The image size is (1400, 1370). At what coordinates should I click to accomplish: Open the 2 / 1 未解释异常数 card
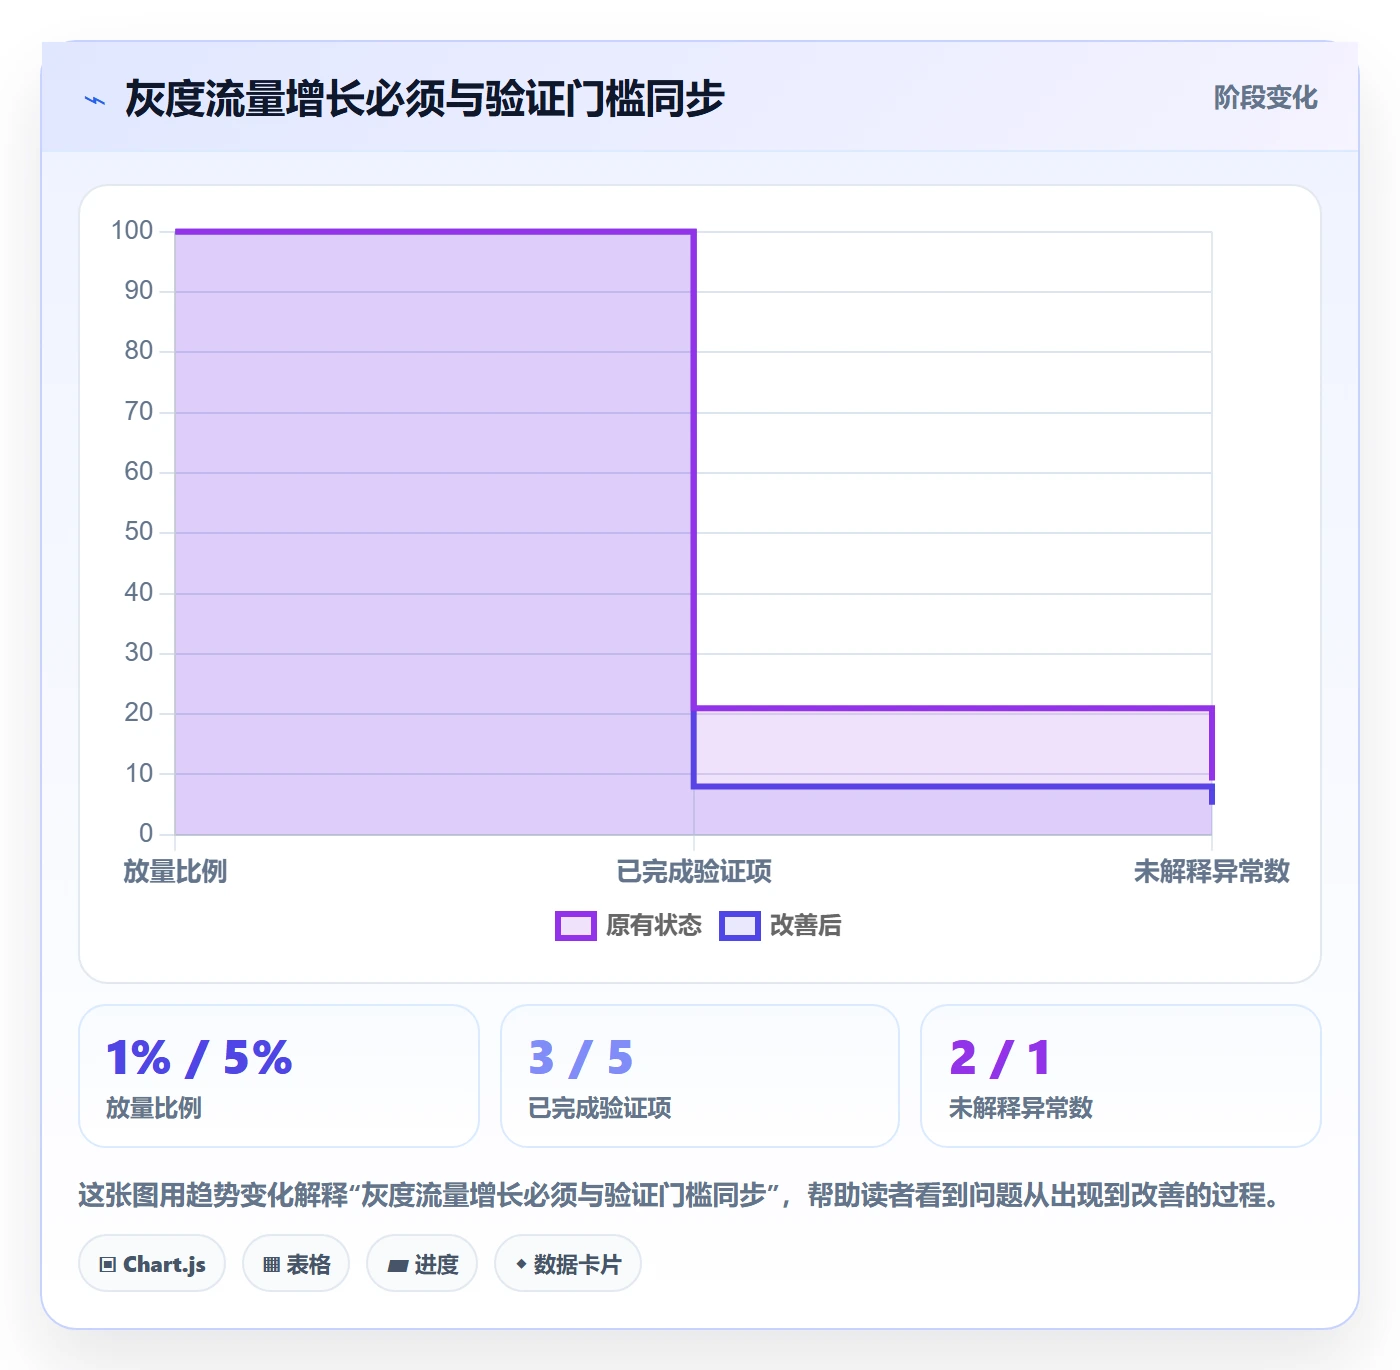(x=1121, y=1076)
